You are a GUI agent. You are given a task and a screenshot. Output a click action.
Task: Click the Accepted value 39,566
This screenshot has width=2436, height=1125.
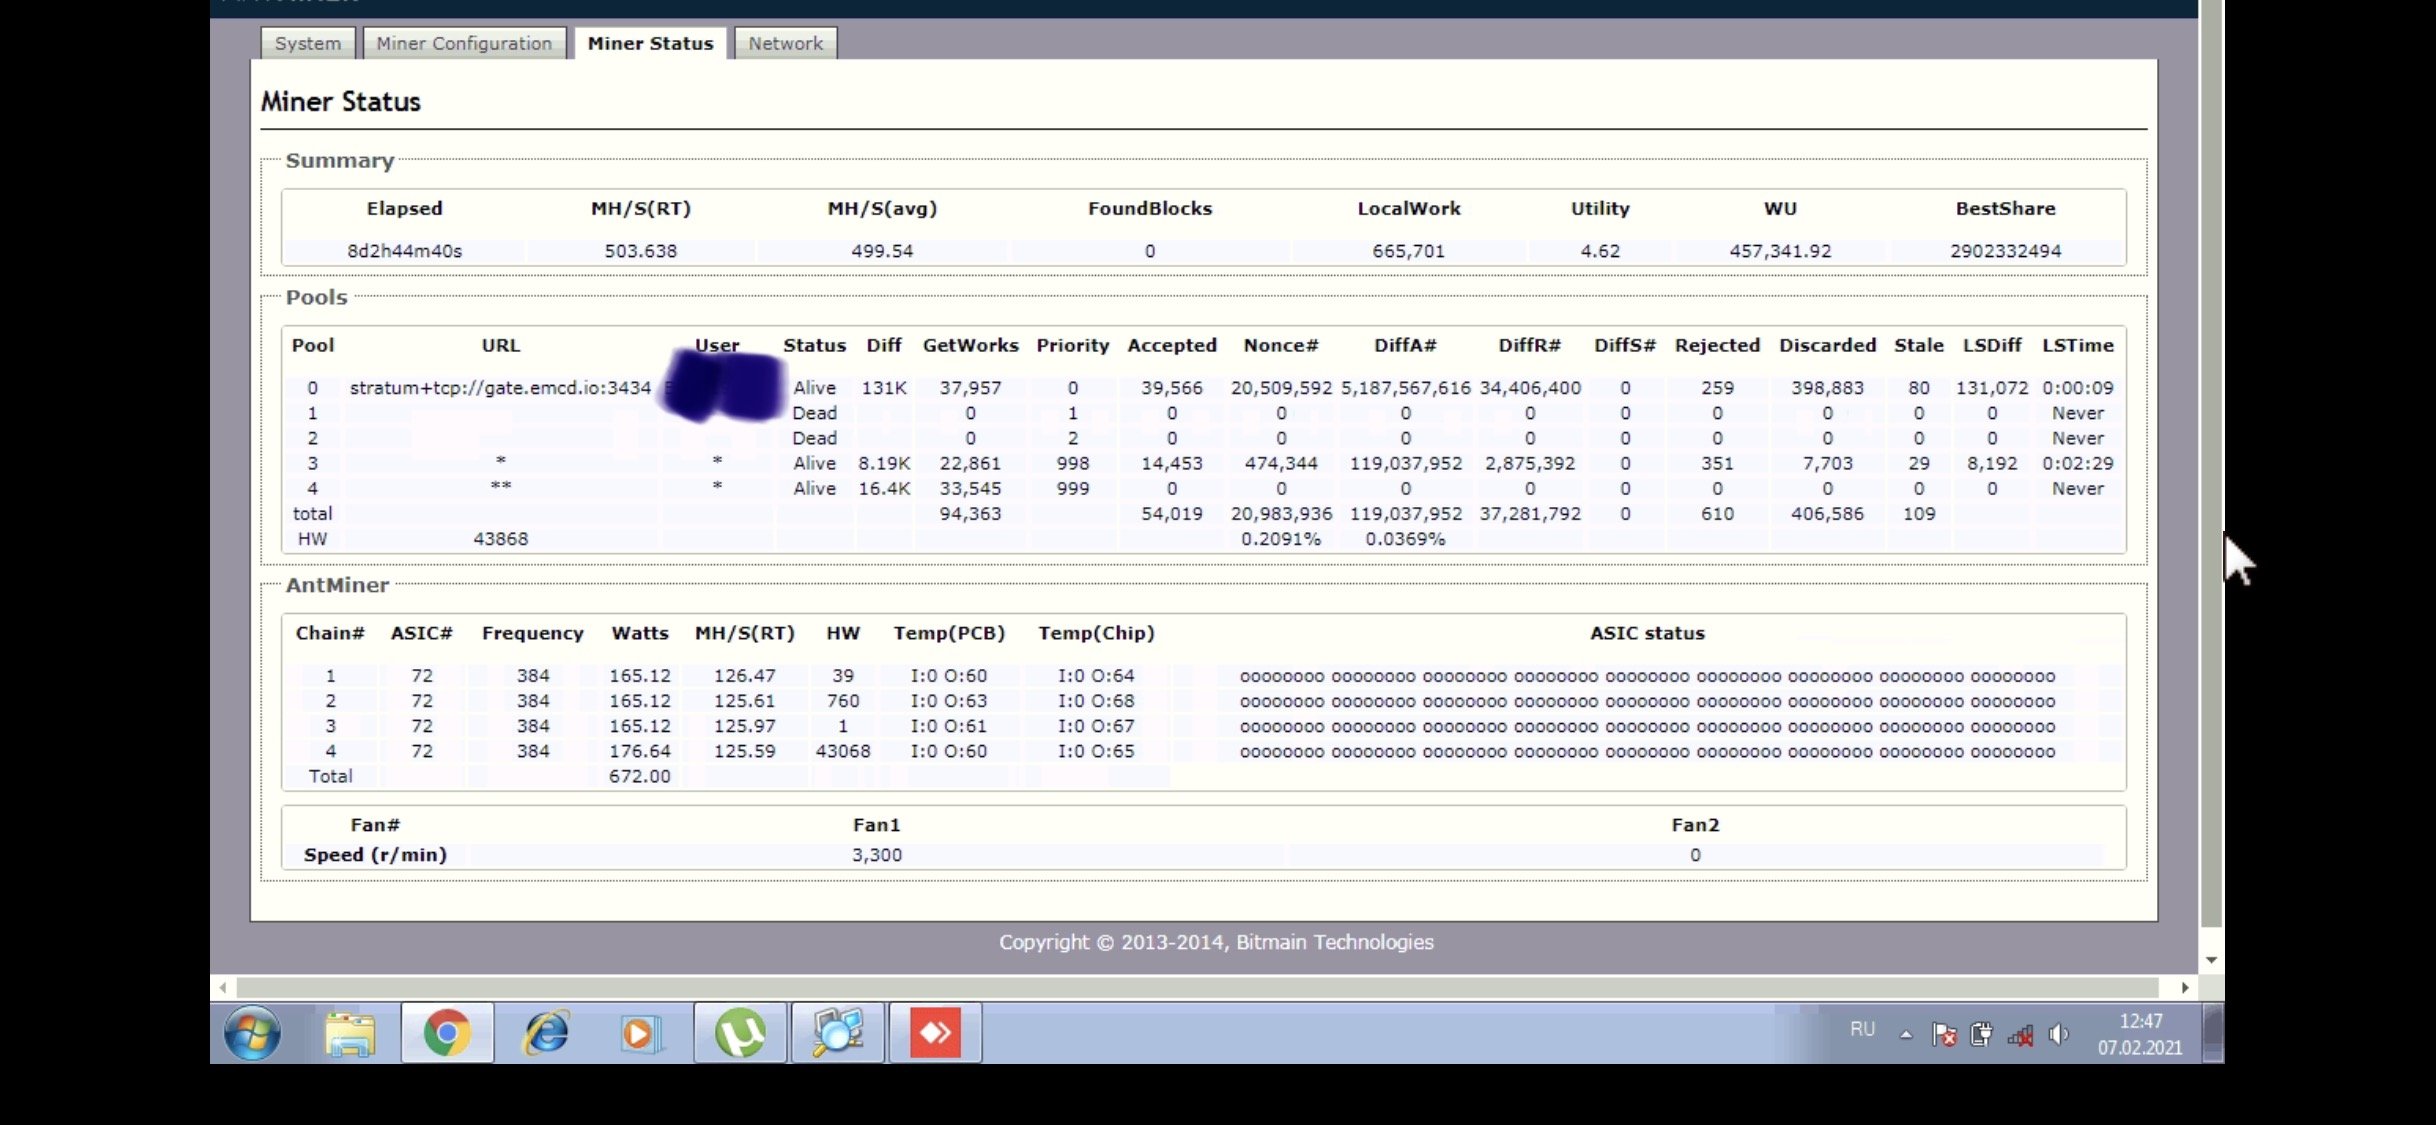pyautogui.click(x=1172, y=388)
